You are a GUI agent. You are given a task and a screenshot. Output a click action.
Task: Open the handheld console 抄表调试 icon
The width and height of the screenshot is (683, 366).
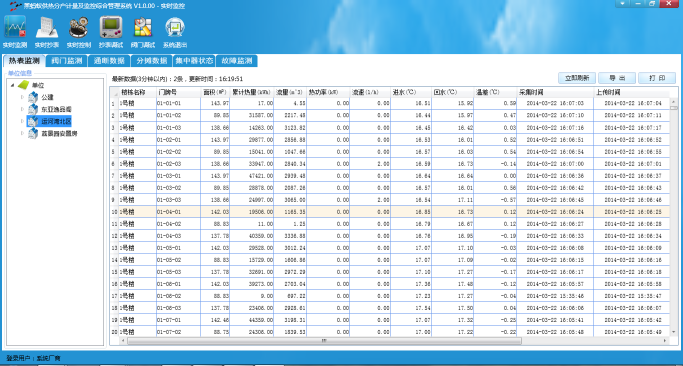(x=111, y=27)
